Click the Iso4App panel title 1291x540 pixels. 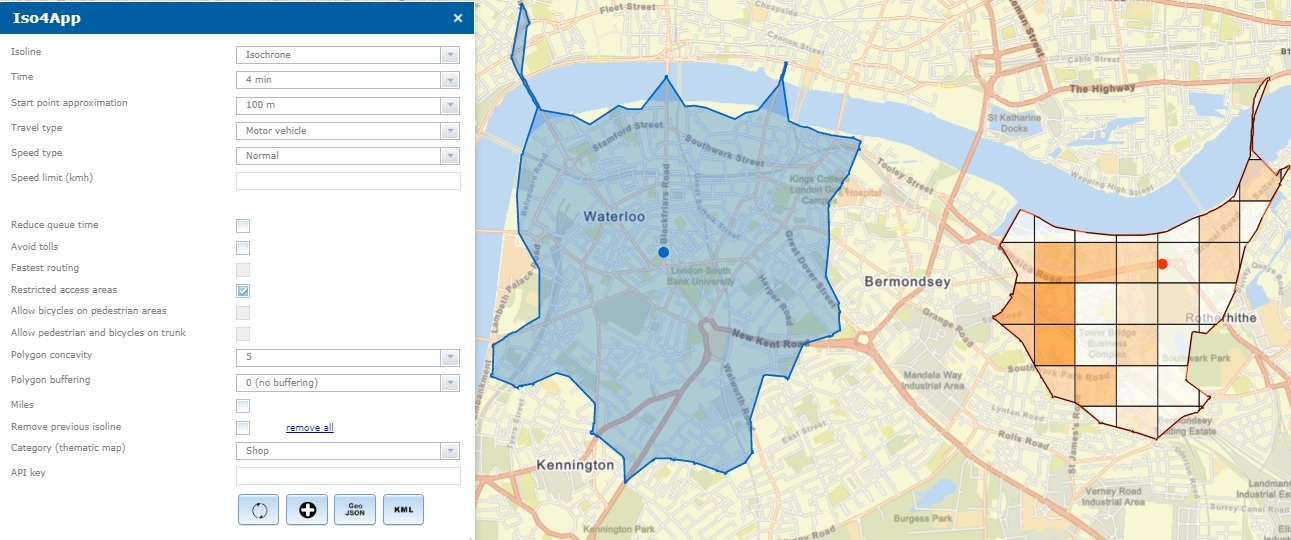[47, 18]
